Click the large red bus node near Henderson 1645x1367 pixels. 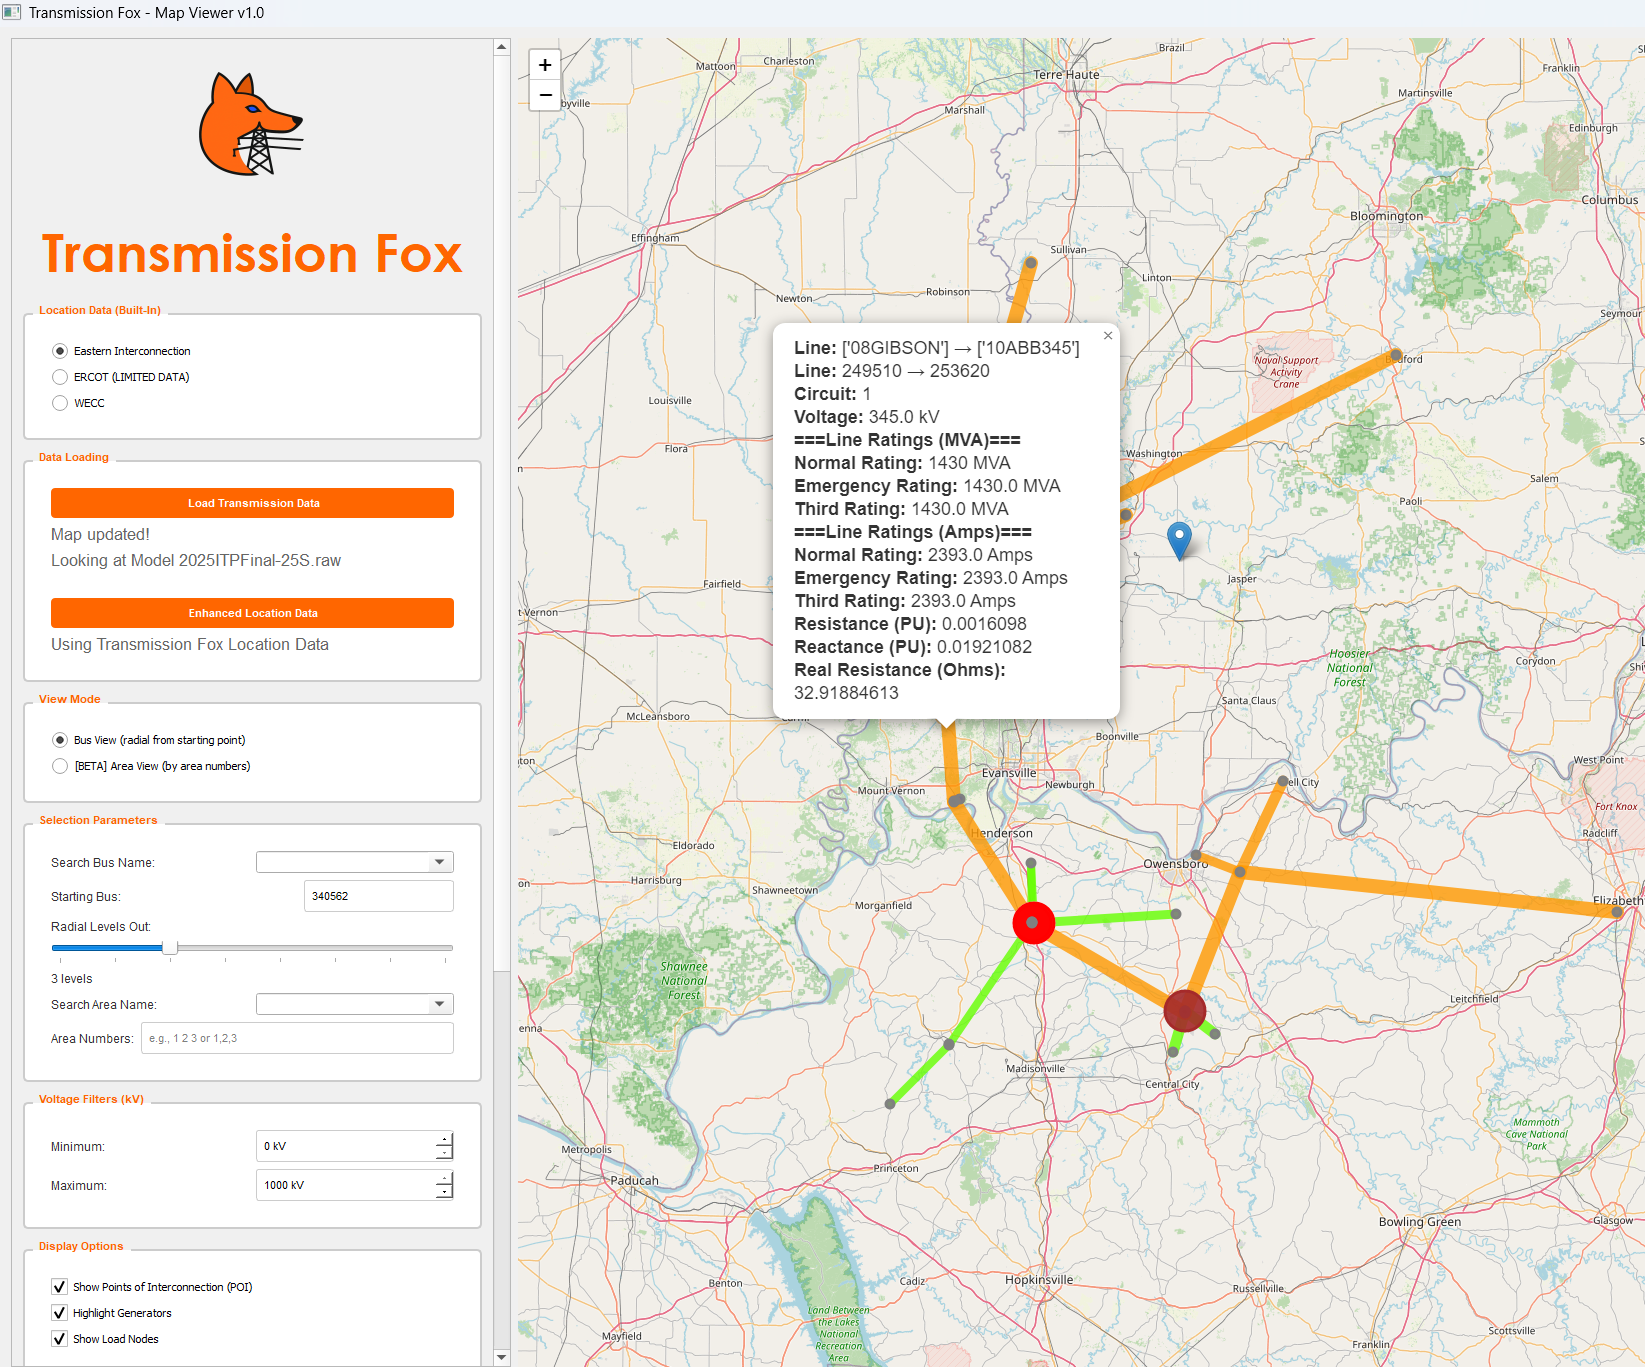click(1034, 922)
